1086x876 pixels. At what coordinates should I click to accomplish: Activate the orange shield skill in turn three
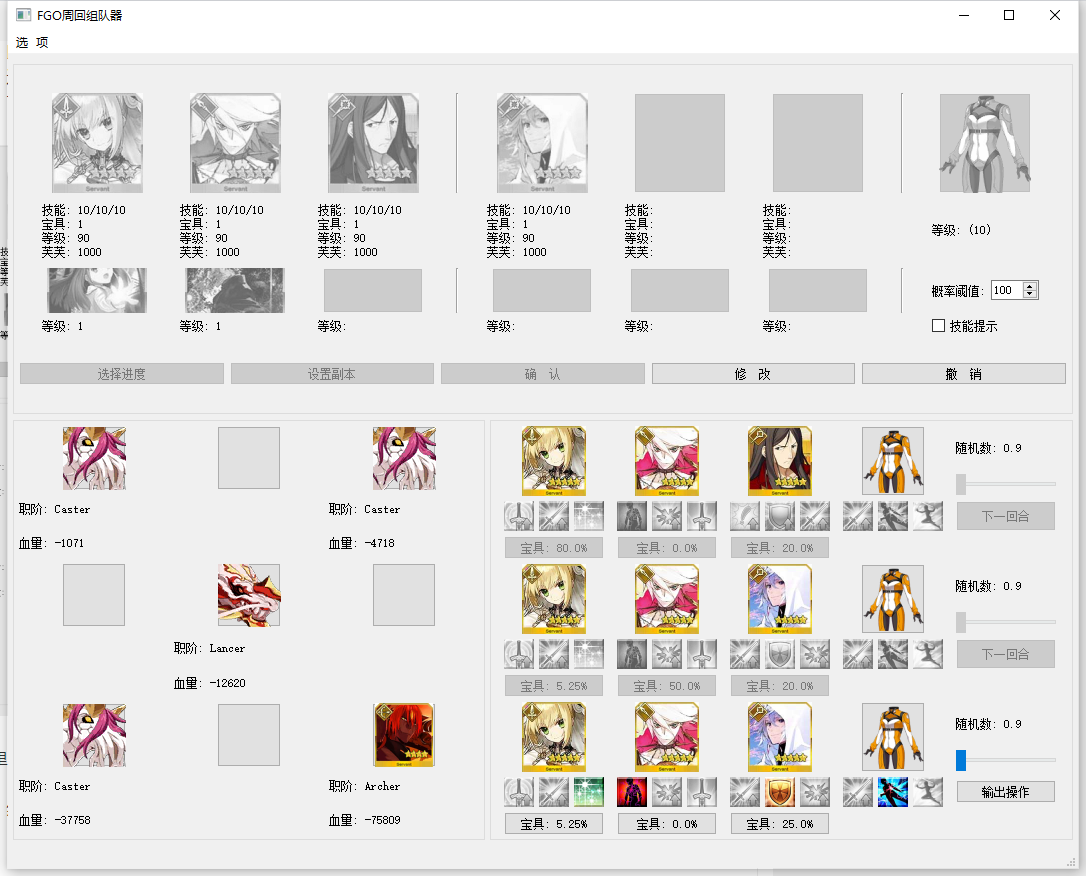(779, 792)
